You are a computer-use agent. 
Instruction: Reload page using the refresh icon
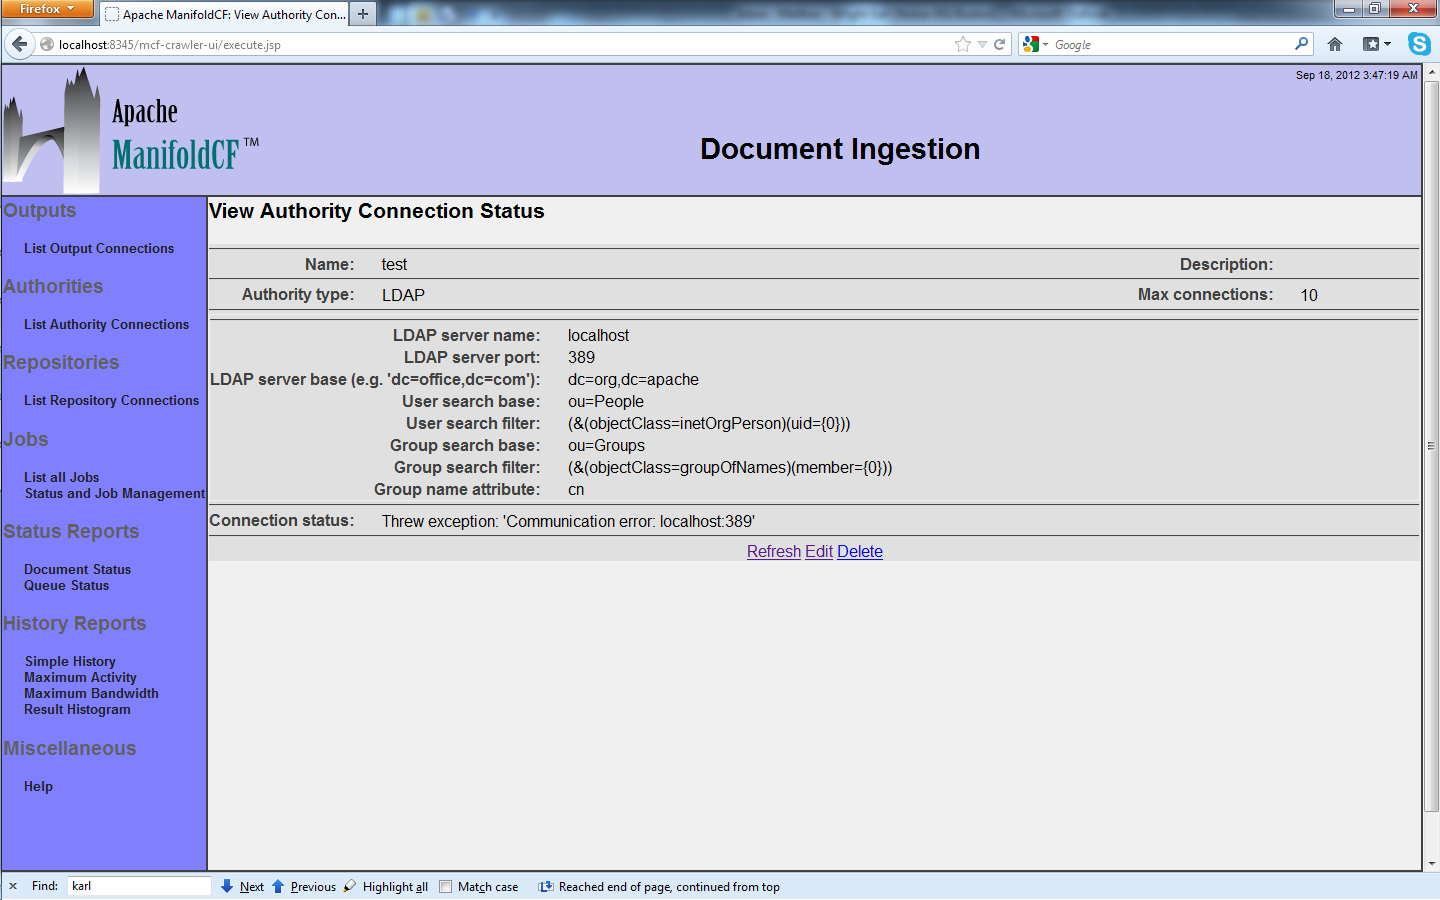[999, 44]
